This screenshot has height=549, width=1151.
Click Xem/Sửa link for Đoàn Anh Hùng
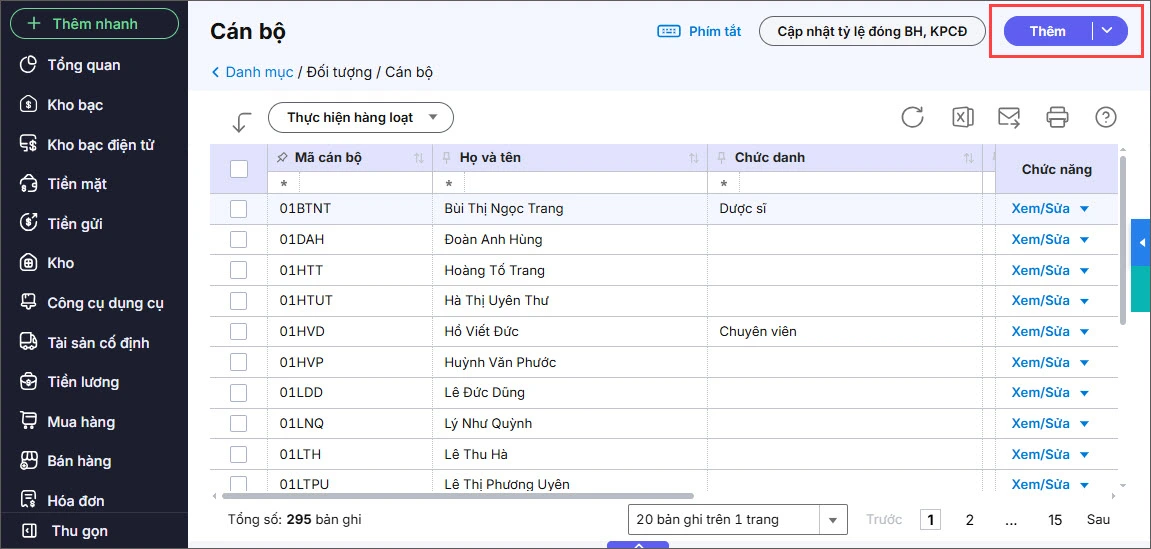pos(1040,240)
